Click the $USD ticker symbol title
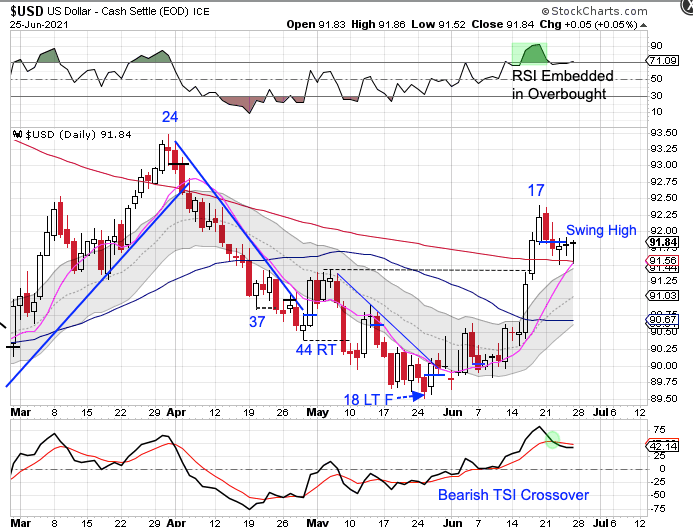693x527 pixels. pos(27,8)
